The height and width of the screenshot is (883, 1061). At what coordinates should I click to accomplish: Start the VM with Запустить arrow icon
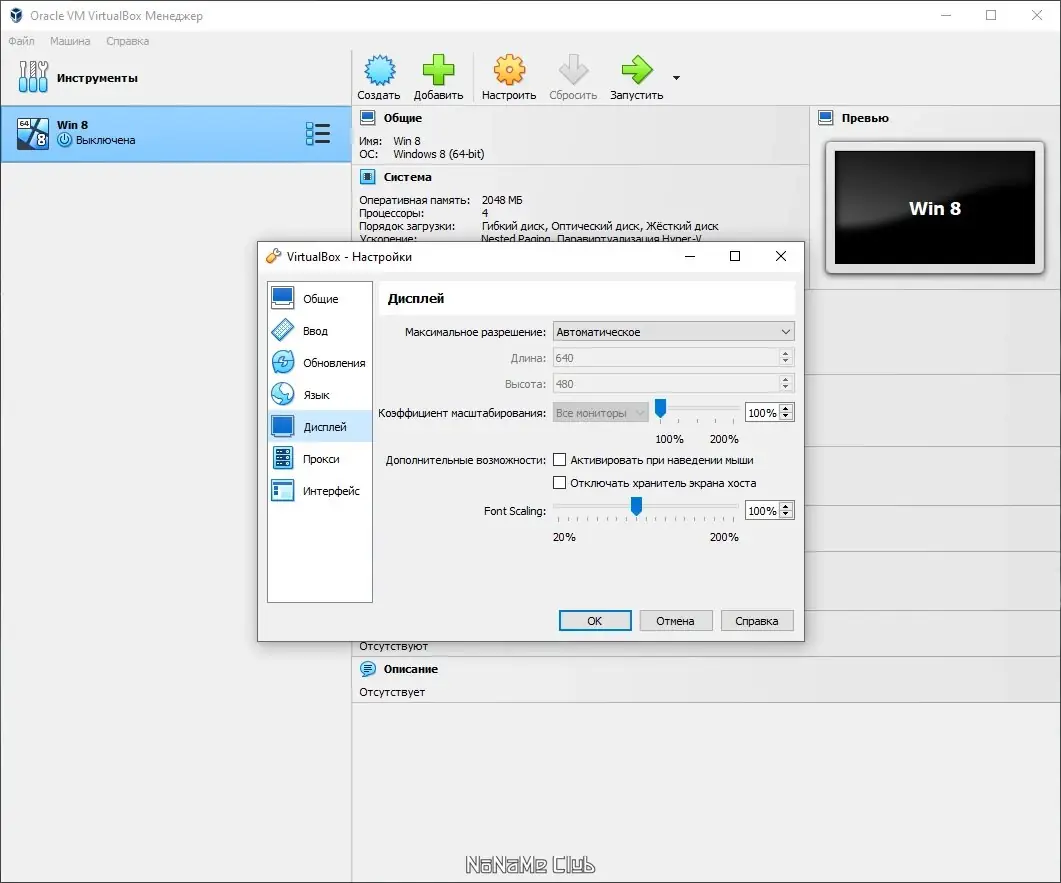637,70
